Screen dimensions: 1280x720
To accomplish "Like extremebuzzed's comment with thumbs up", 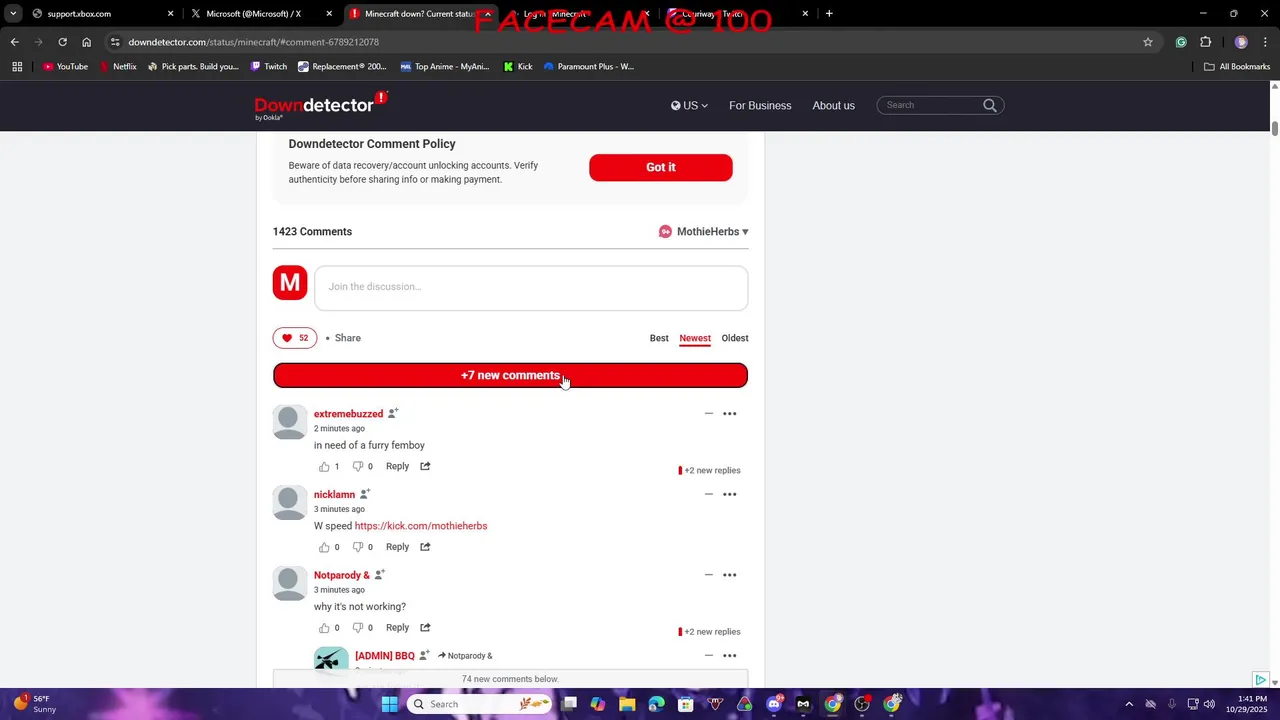I will coord(324,466).
